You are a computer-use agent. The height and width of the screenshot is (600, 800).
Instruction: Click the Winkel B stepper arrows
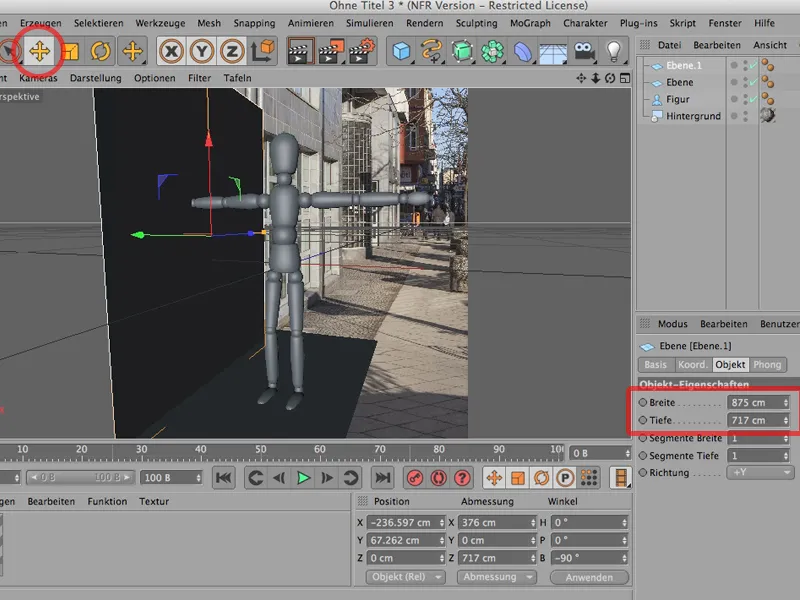coord(624,558)
